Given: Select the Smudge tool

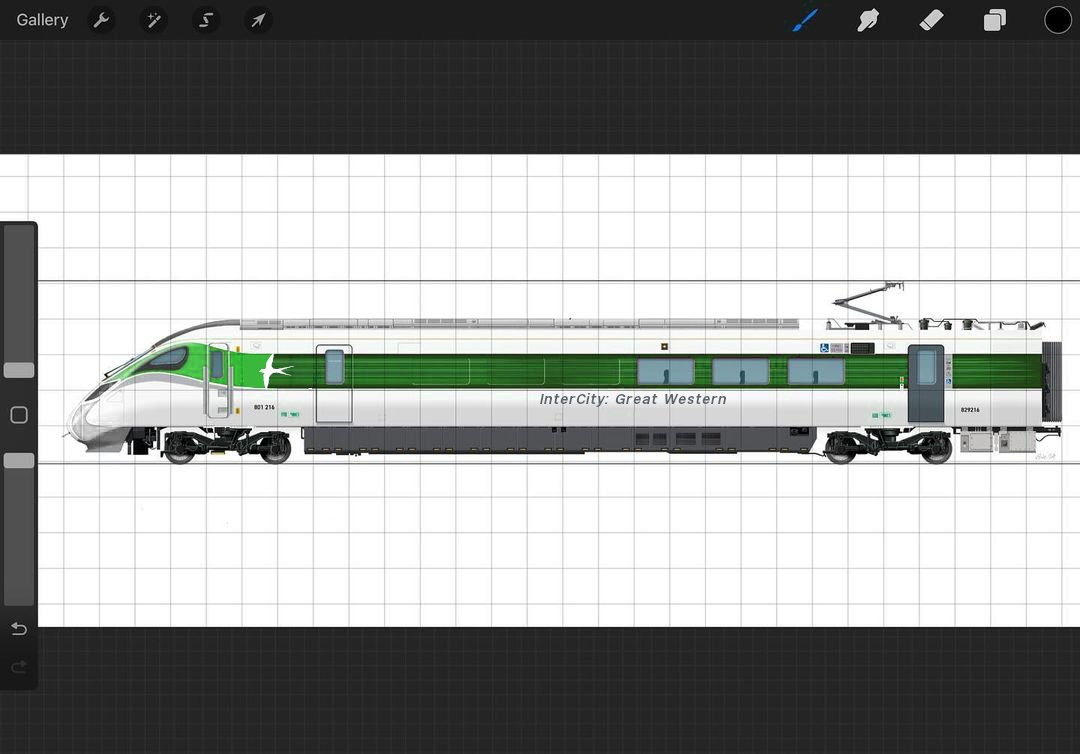Looking at the screenshot, I should [868, 20].
